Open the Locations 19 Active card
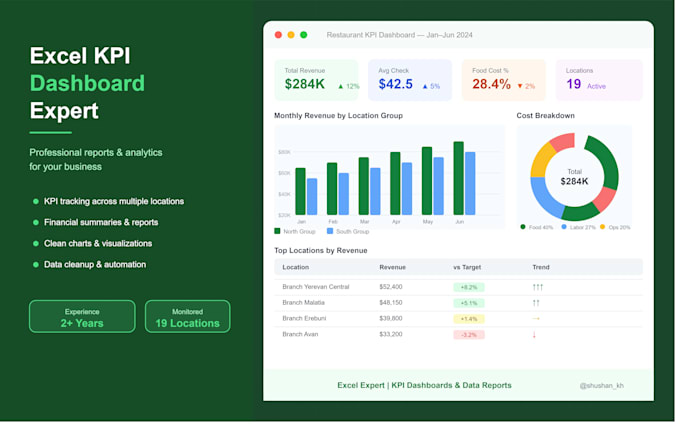The width and height of the screenshot is (680, 427). coord(599,80)
